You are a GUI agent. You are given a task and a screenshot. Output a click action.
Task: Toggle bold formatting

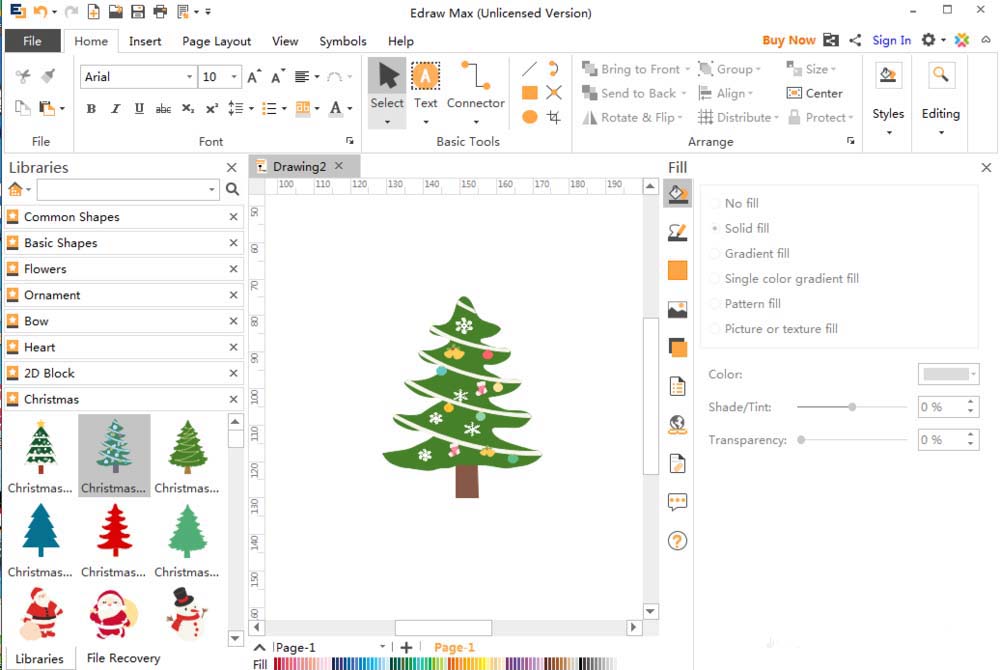[91, 108]
